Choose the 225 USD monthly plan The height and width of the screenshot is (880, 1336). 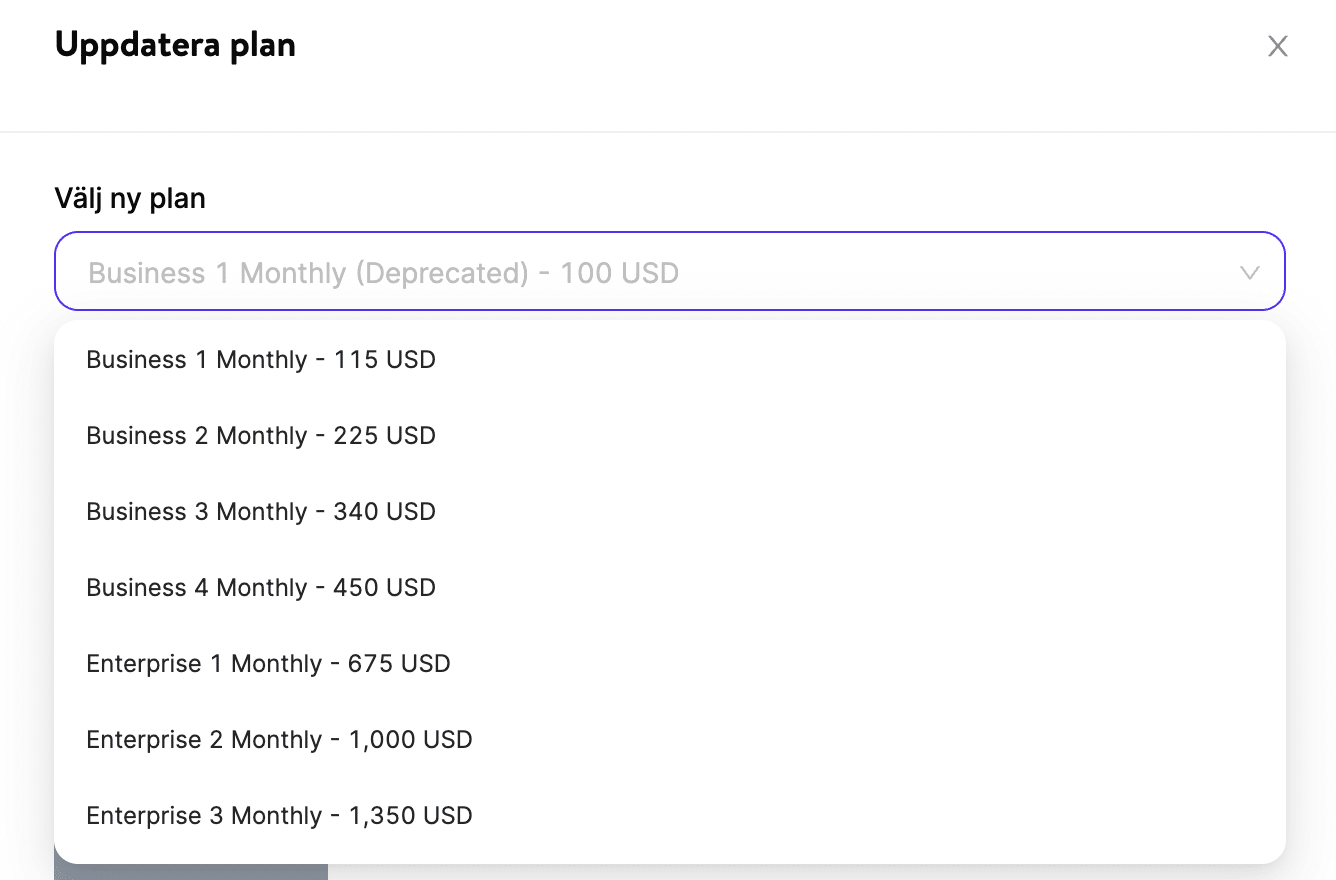point(261,436)
